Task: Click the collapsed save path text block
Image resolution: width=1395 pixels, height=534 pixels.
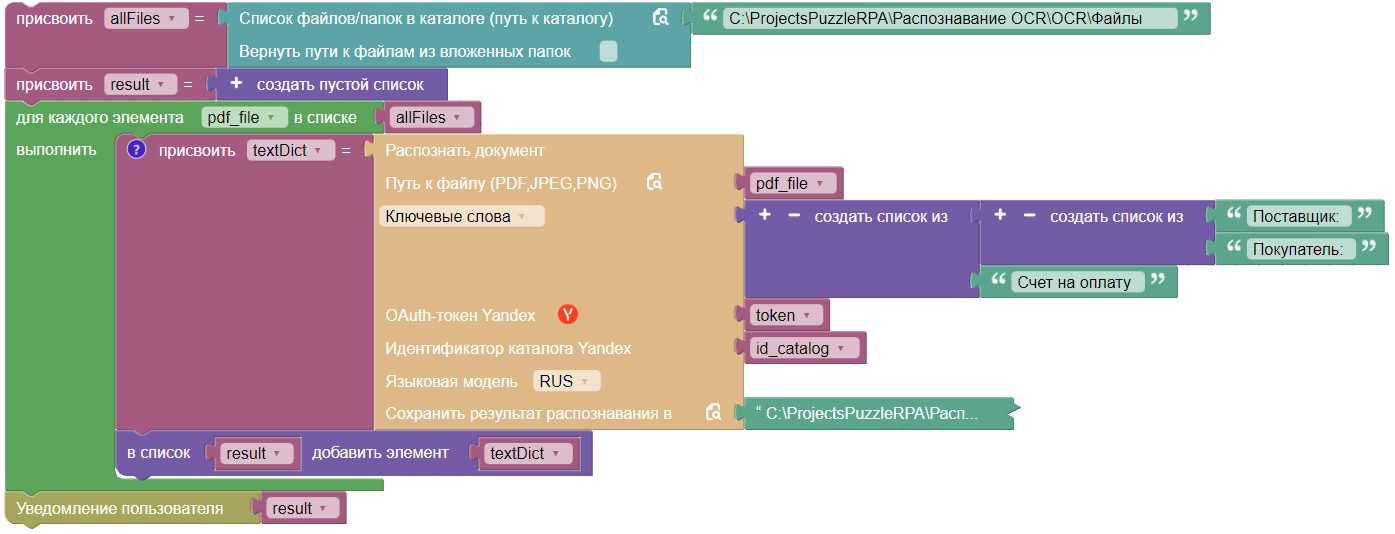Action: [873, 412]
